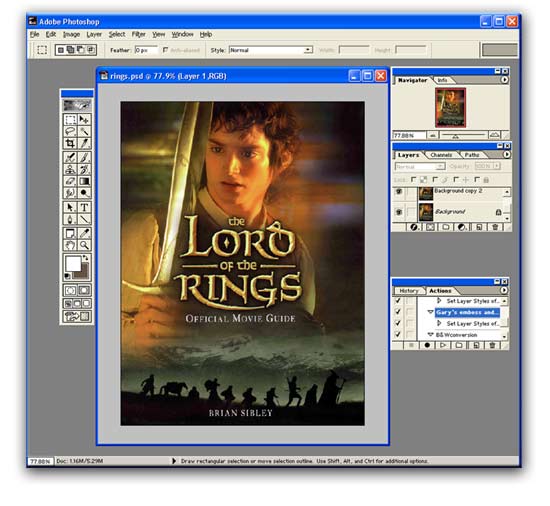Click the swap foreground/background colors arrow
The image size is (550, 506).
[x=86, y=258]
